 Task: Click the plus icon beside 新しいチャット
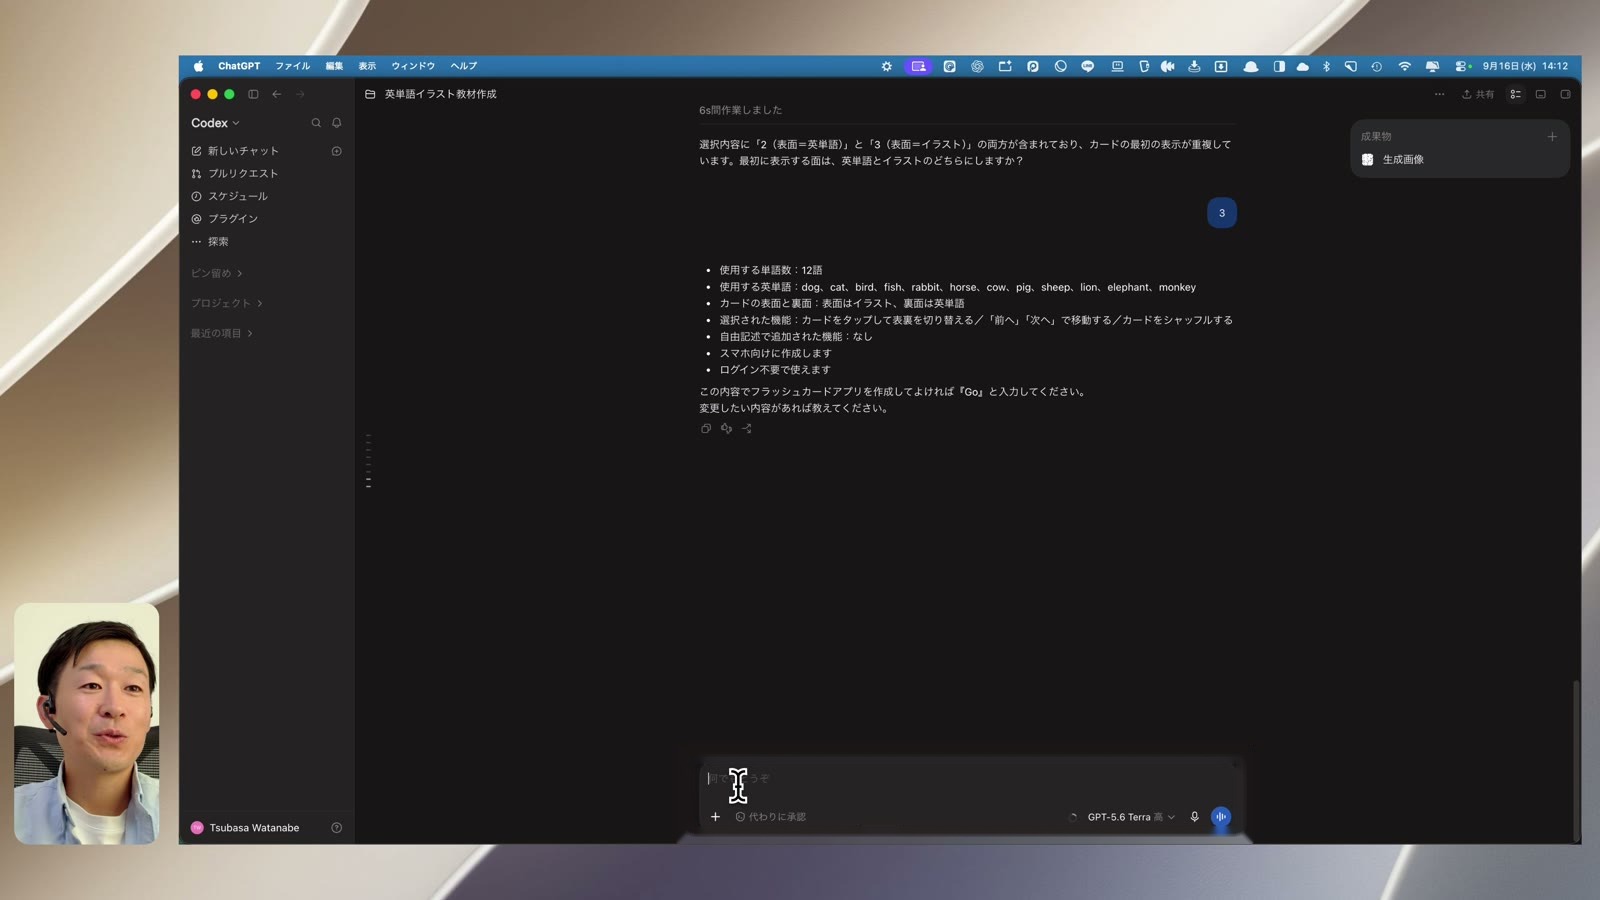(x=337, y=151)
